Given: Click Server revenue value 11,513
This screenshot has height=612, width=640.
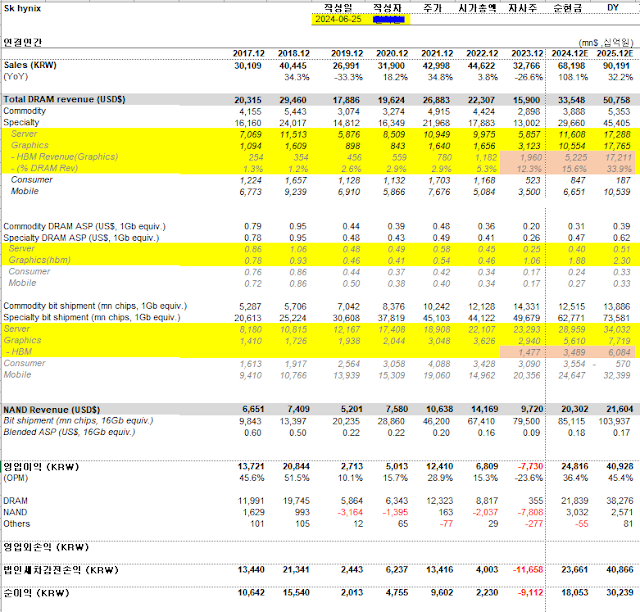Looking at the screenshot, I should point(292,134).
